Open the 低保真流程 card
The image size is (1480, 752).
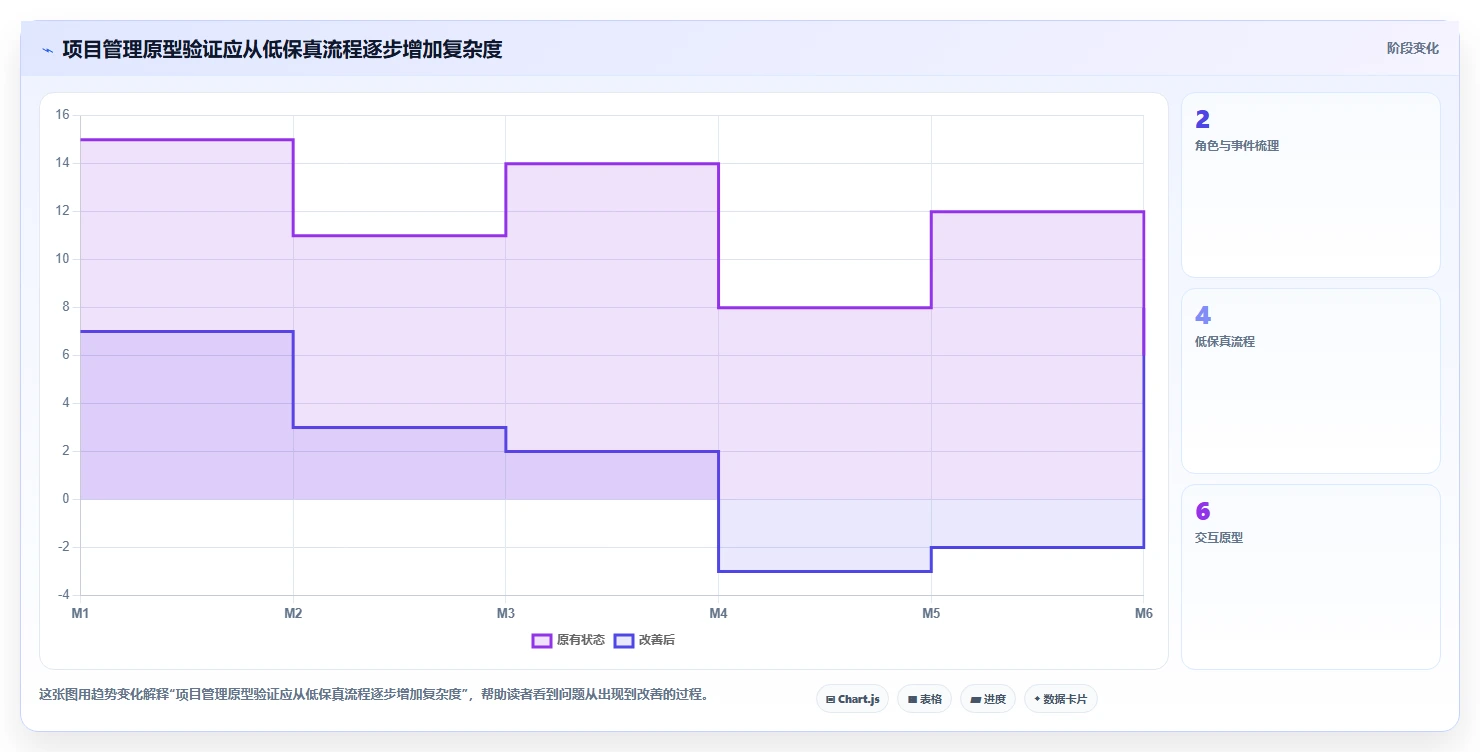coord(1310,381)
